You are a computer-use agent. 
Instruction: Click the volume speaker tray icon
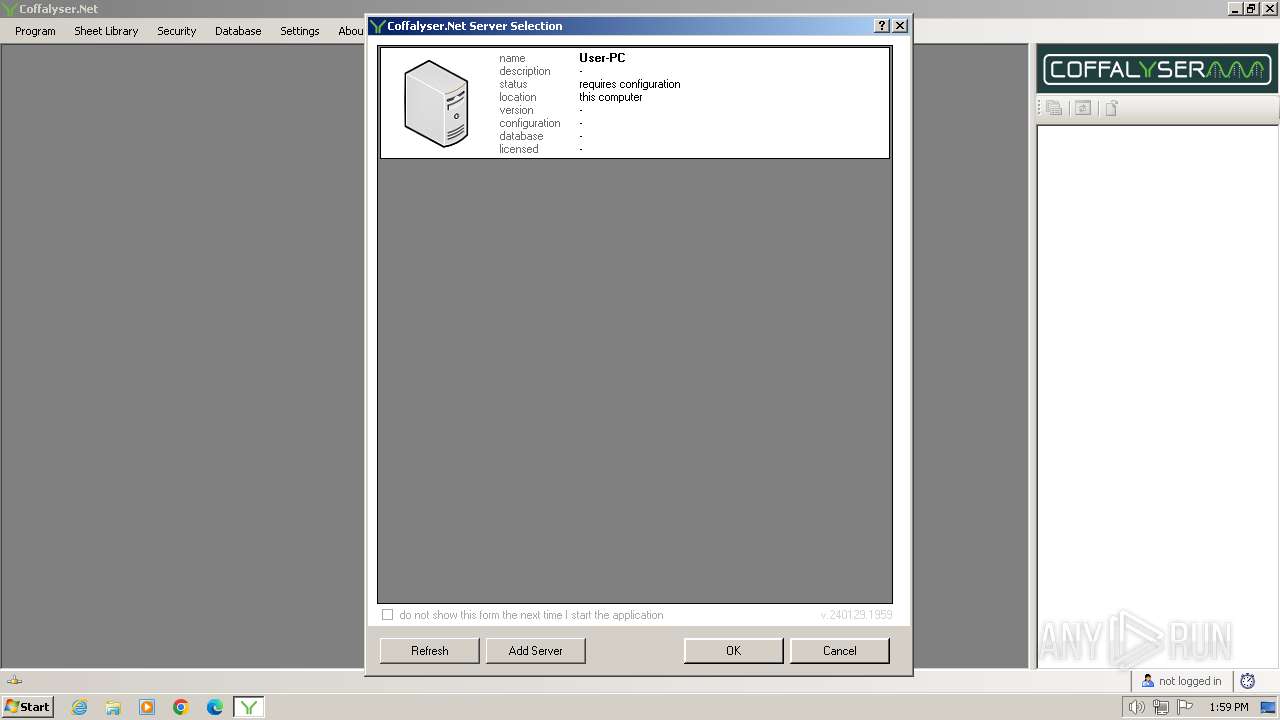[1137, 707]
